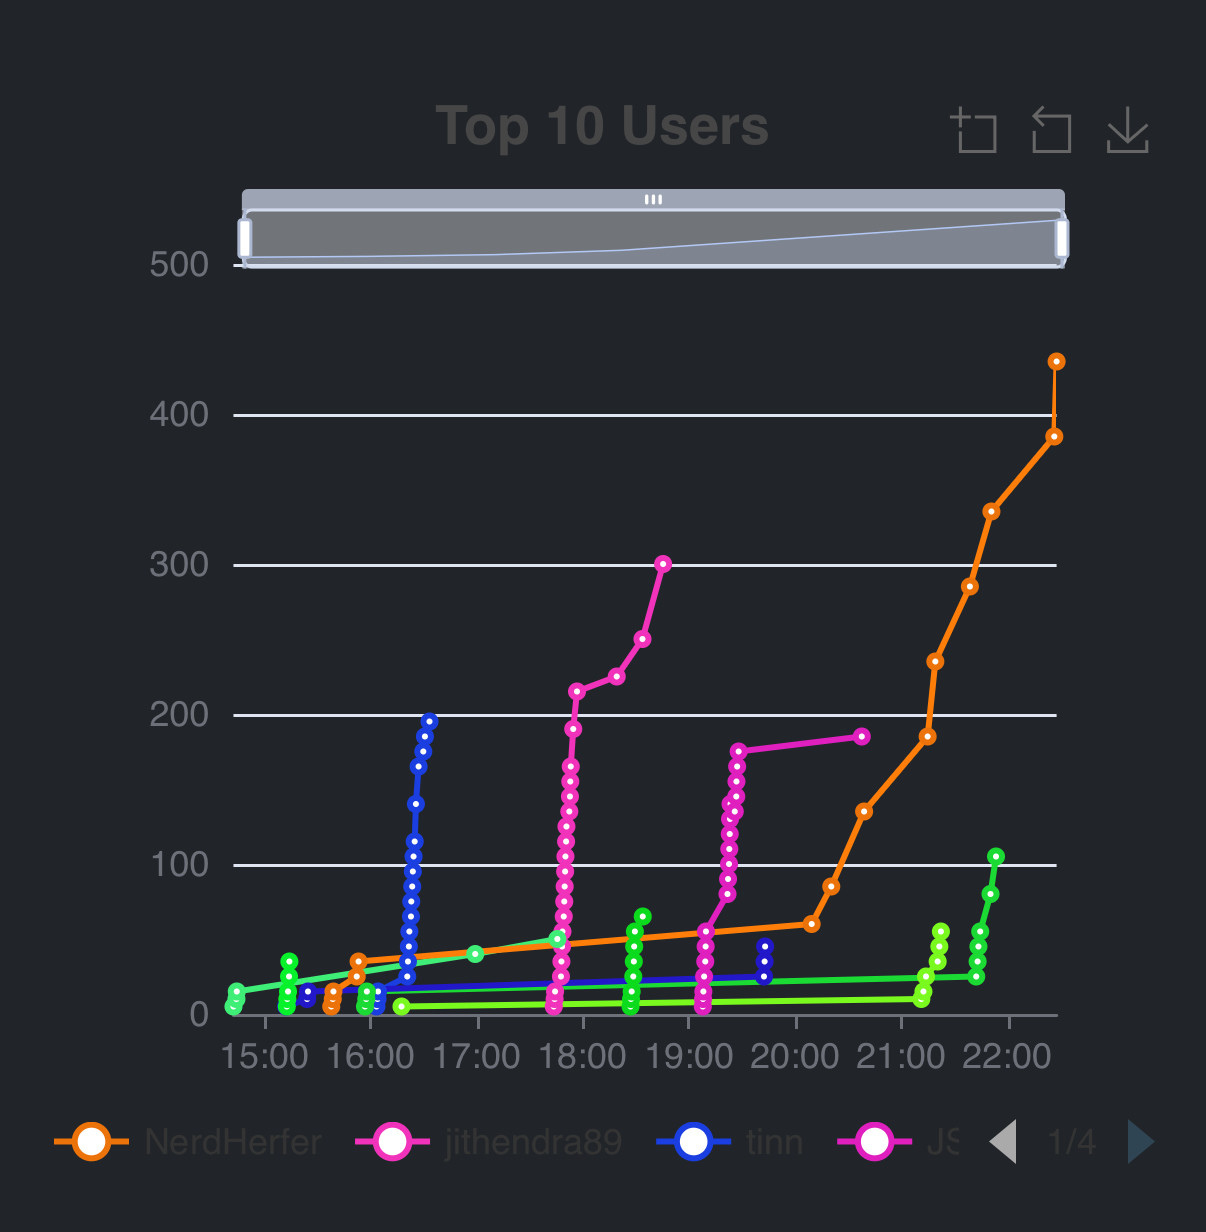Click NerdHerfer's highest orange data point
The image size is (1206, 1232).
click(x=1056, y=361)
